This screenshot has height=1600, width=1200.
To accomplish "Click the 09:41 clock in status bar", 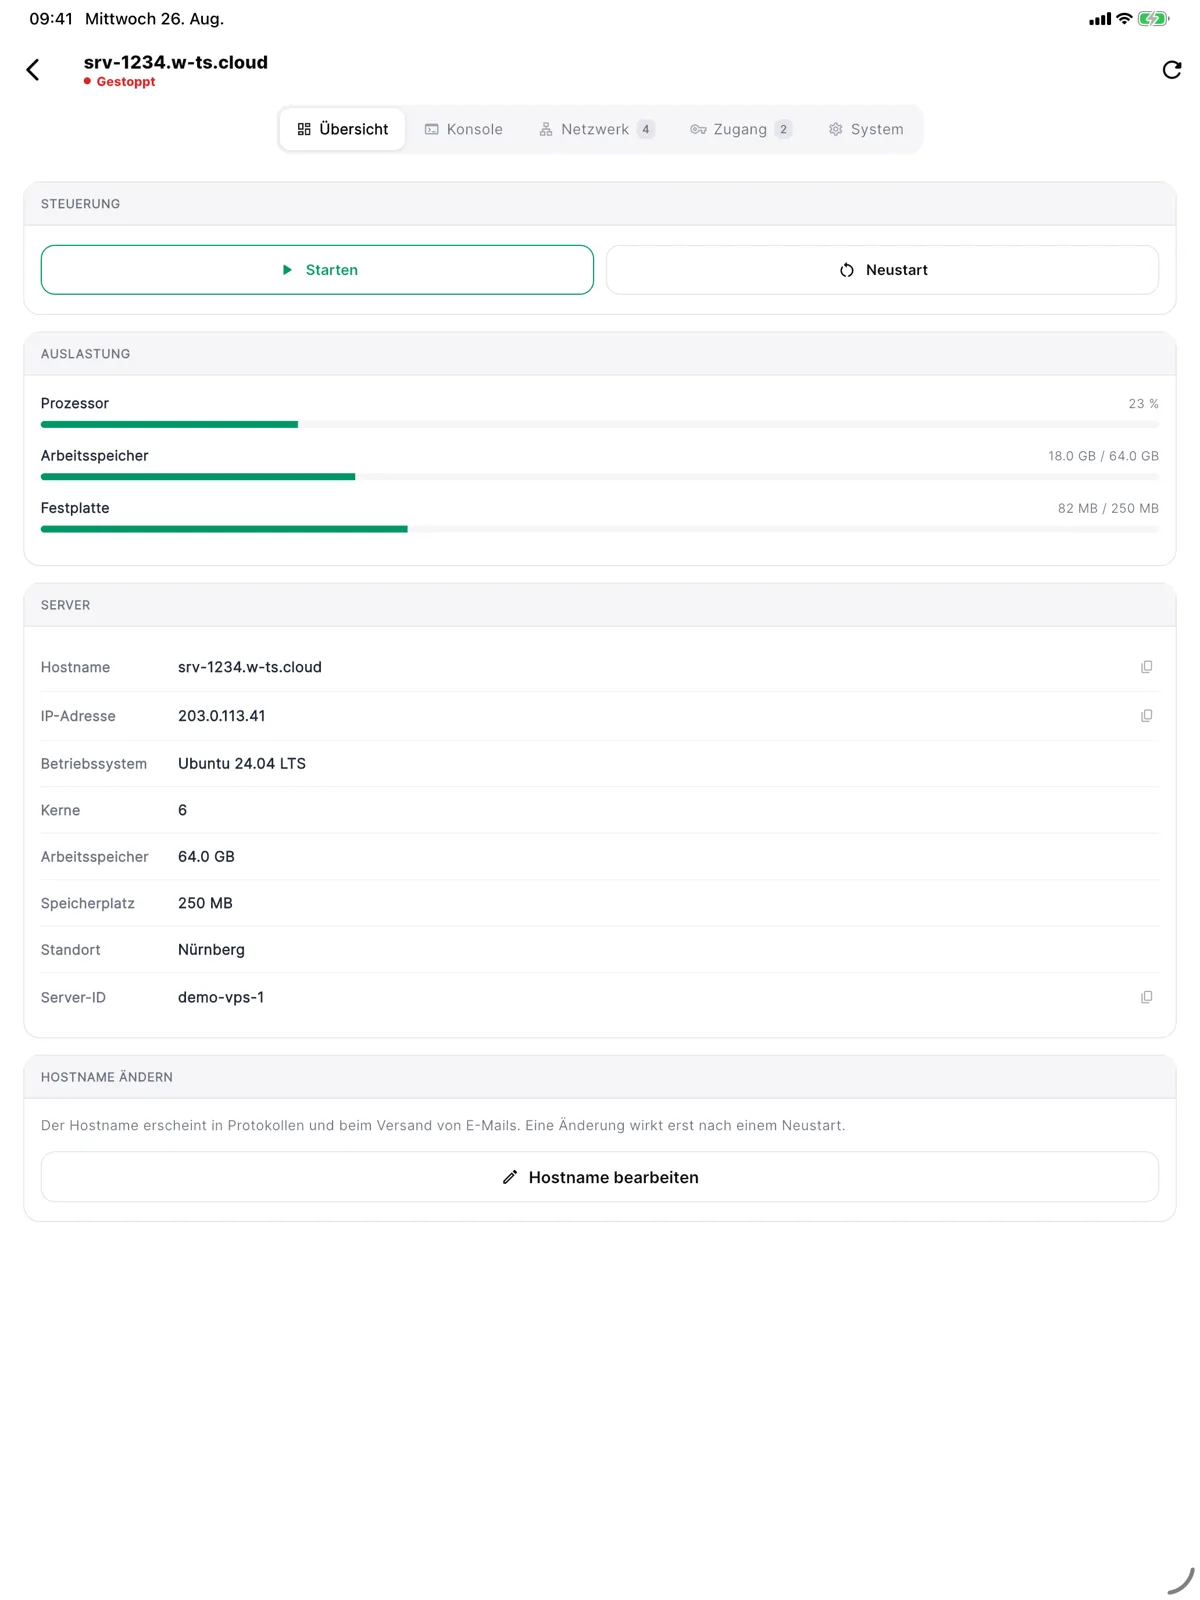I will click(x=51, y=19).
